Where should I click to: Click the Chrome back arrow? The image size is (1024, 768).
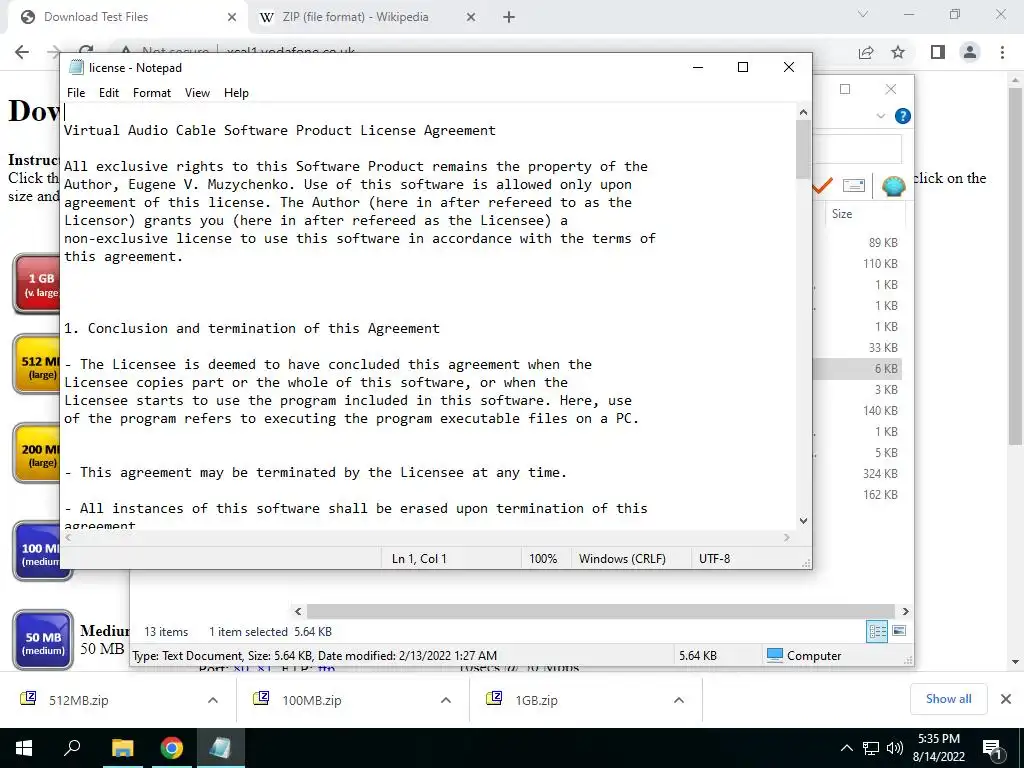pyautogui.click(x=22, y=52)
